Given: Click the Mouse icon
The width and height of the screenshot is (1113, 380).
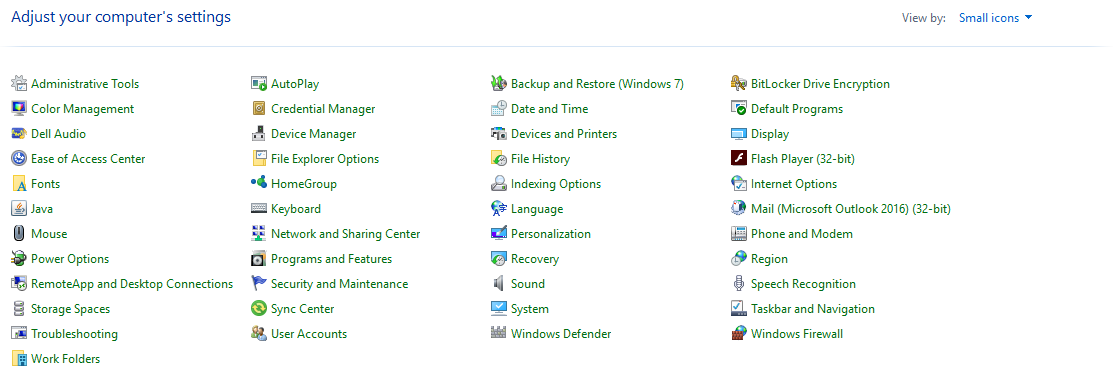Looking at the screenshot, I should coord(19,234).
